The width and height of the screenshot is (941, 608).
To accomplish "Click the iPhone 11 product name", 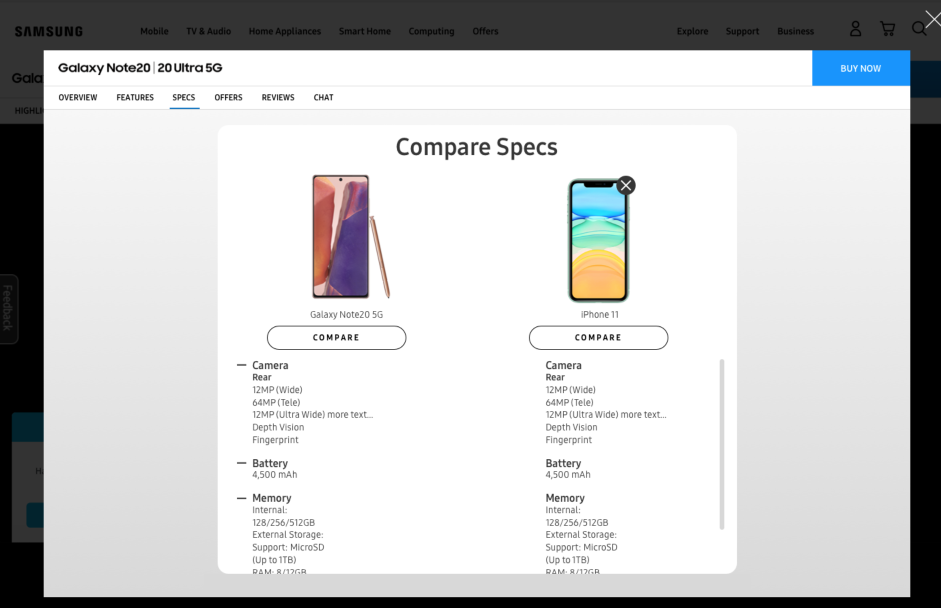I will 600,315.
